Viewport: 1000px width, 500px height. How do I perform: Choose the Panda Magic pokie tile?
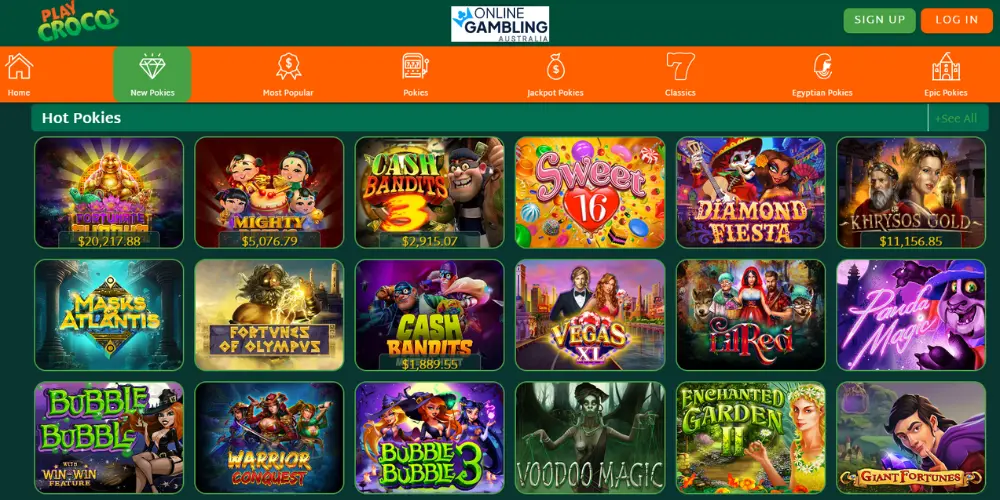pos(911,315)
